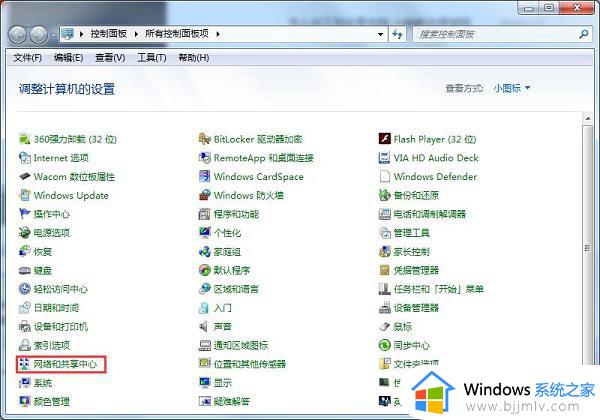600x420 pixels.
Task: Open the 编辑(E) menu
Action: click(68, 58)
